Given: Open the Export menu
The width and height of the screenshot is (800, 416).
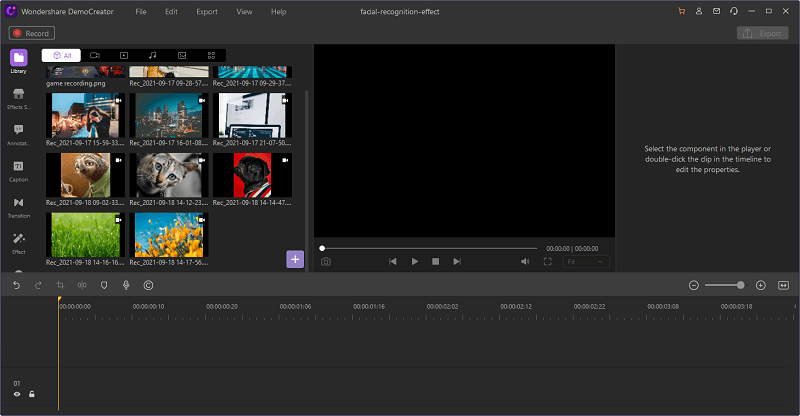Looking at the screenshot, I should (207, 11).
